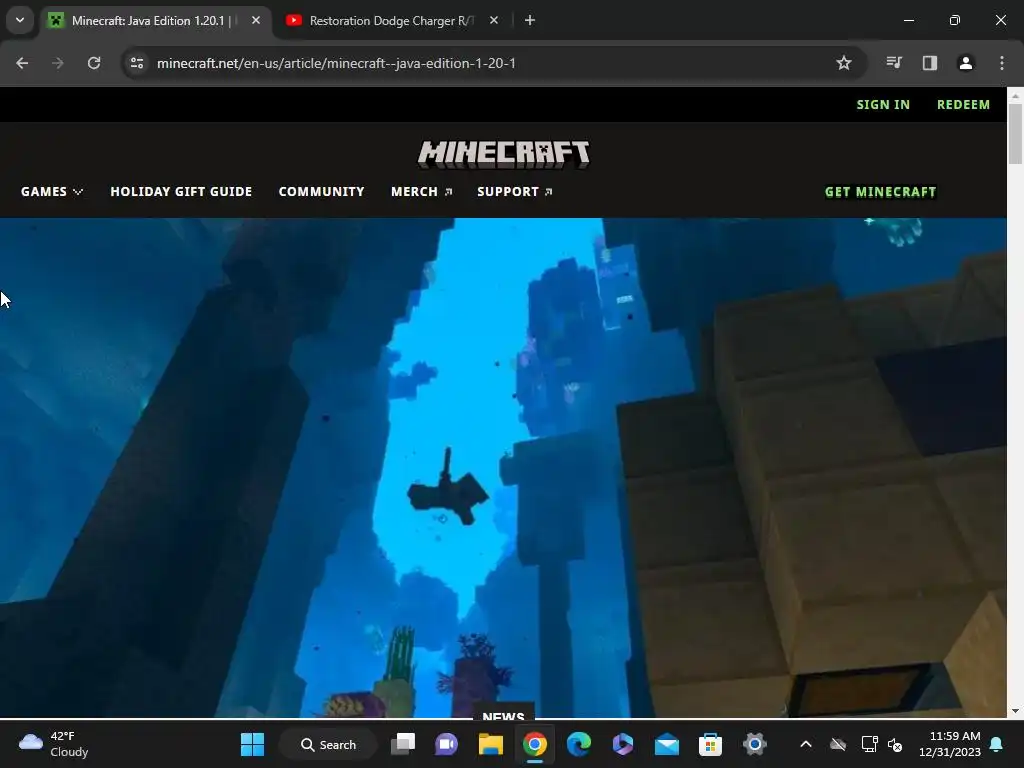Viewport: 1024px width, 768px height.
Task: Click the REDEEM link
Action: [963, 104]
